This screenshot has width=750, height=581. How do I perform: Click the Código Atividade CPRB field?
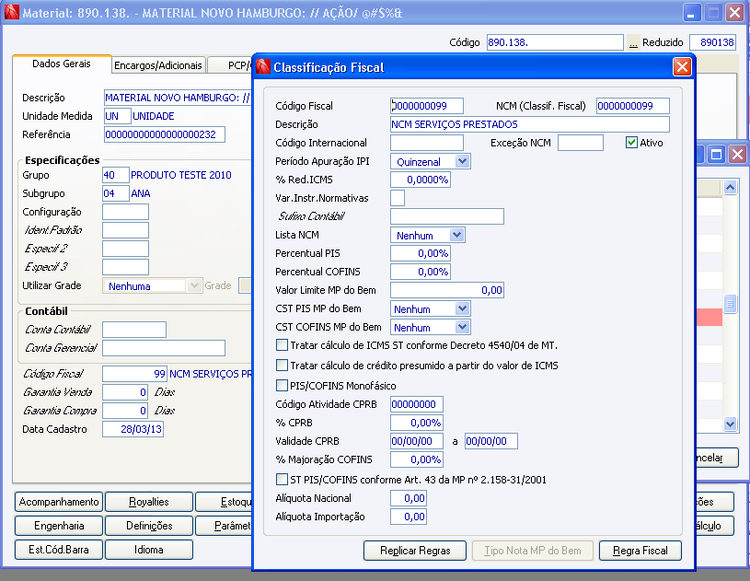tap(417, 404)
